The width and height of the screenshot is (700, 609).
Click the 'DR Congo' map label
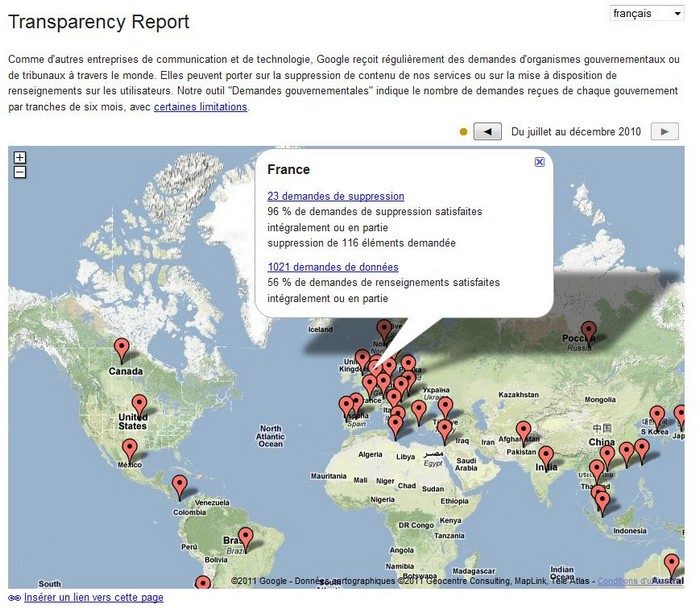tap(416, 526)
